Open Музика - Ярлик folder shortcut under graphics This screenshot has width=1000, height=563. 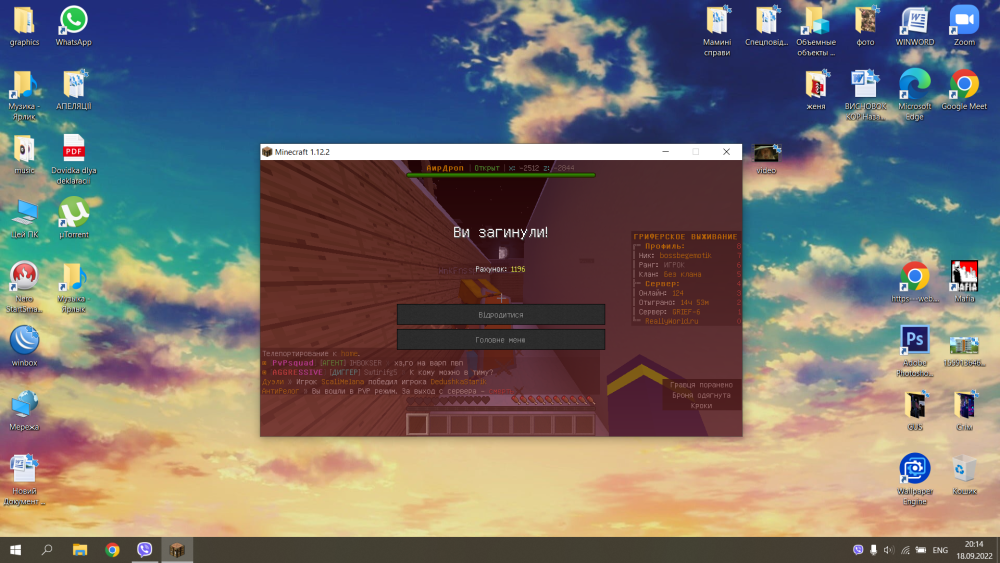(24, 95)
